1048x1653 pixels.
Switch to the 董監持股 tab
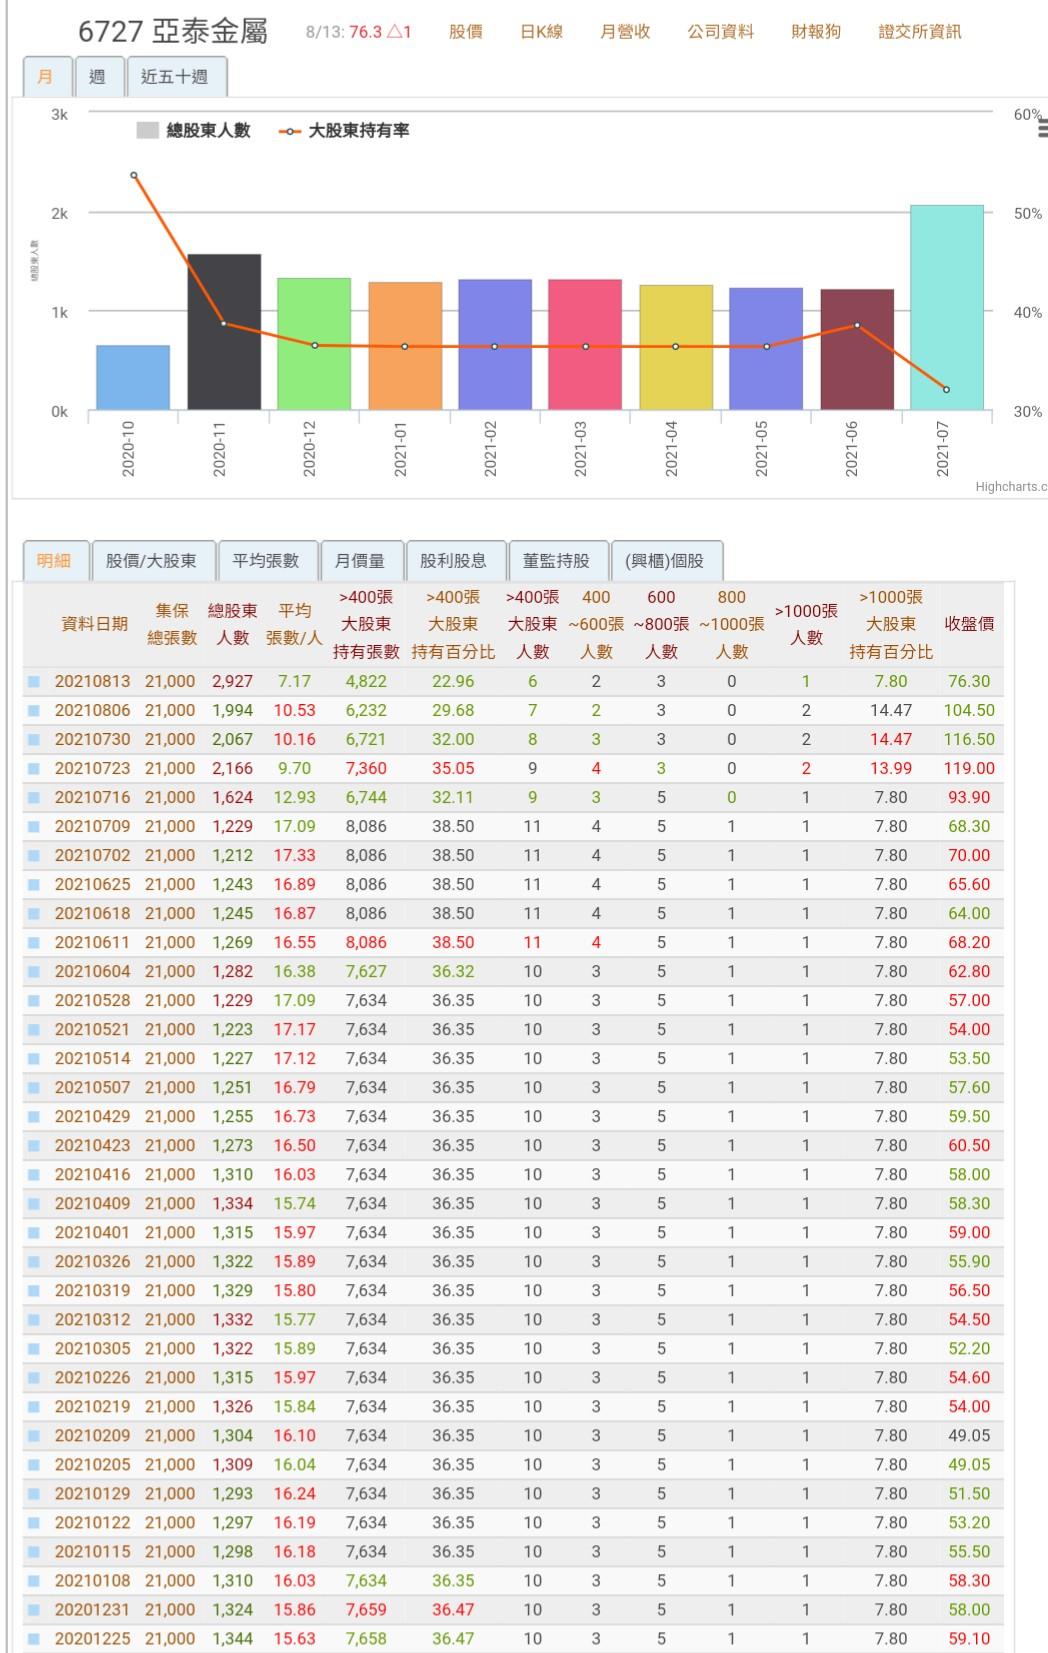(556, 561)
